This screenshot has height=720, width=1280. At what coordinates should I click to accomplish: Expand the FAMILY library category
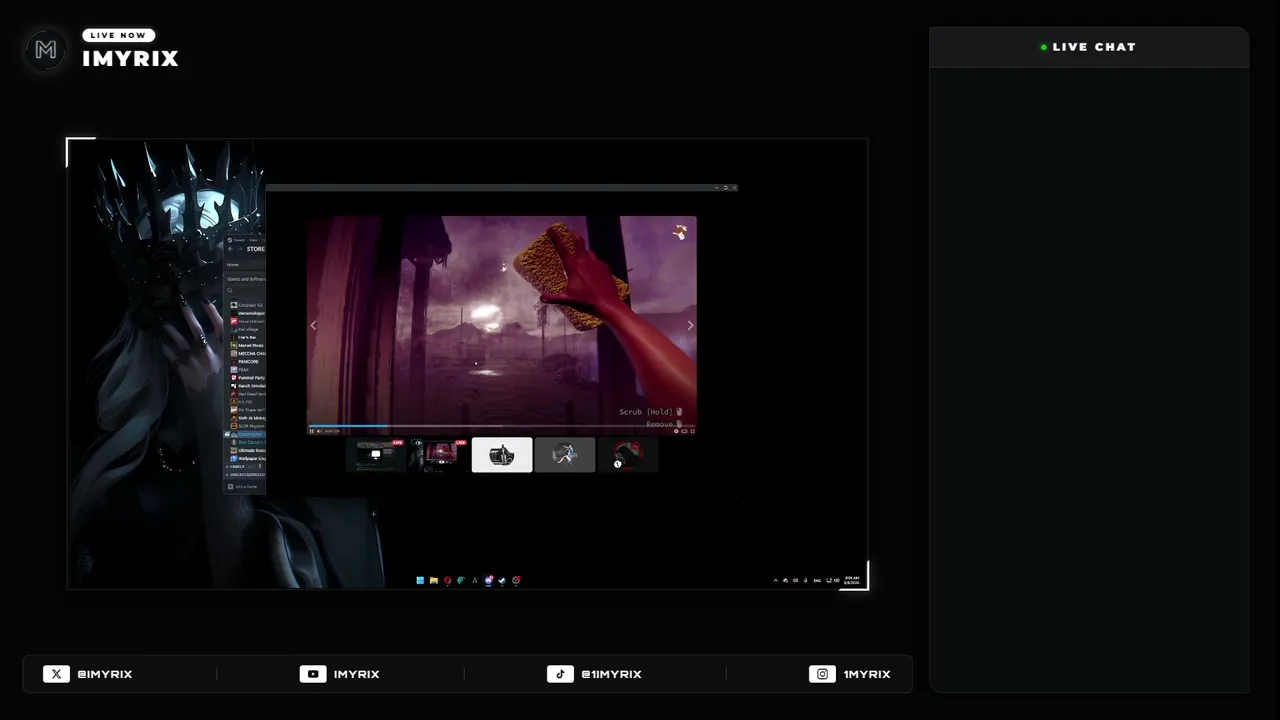click(x=236, y=466)
